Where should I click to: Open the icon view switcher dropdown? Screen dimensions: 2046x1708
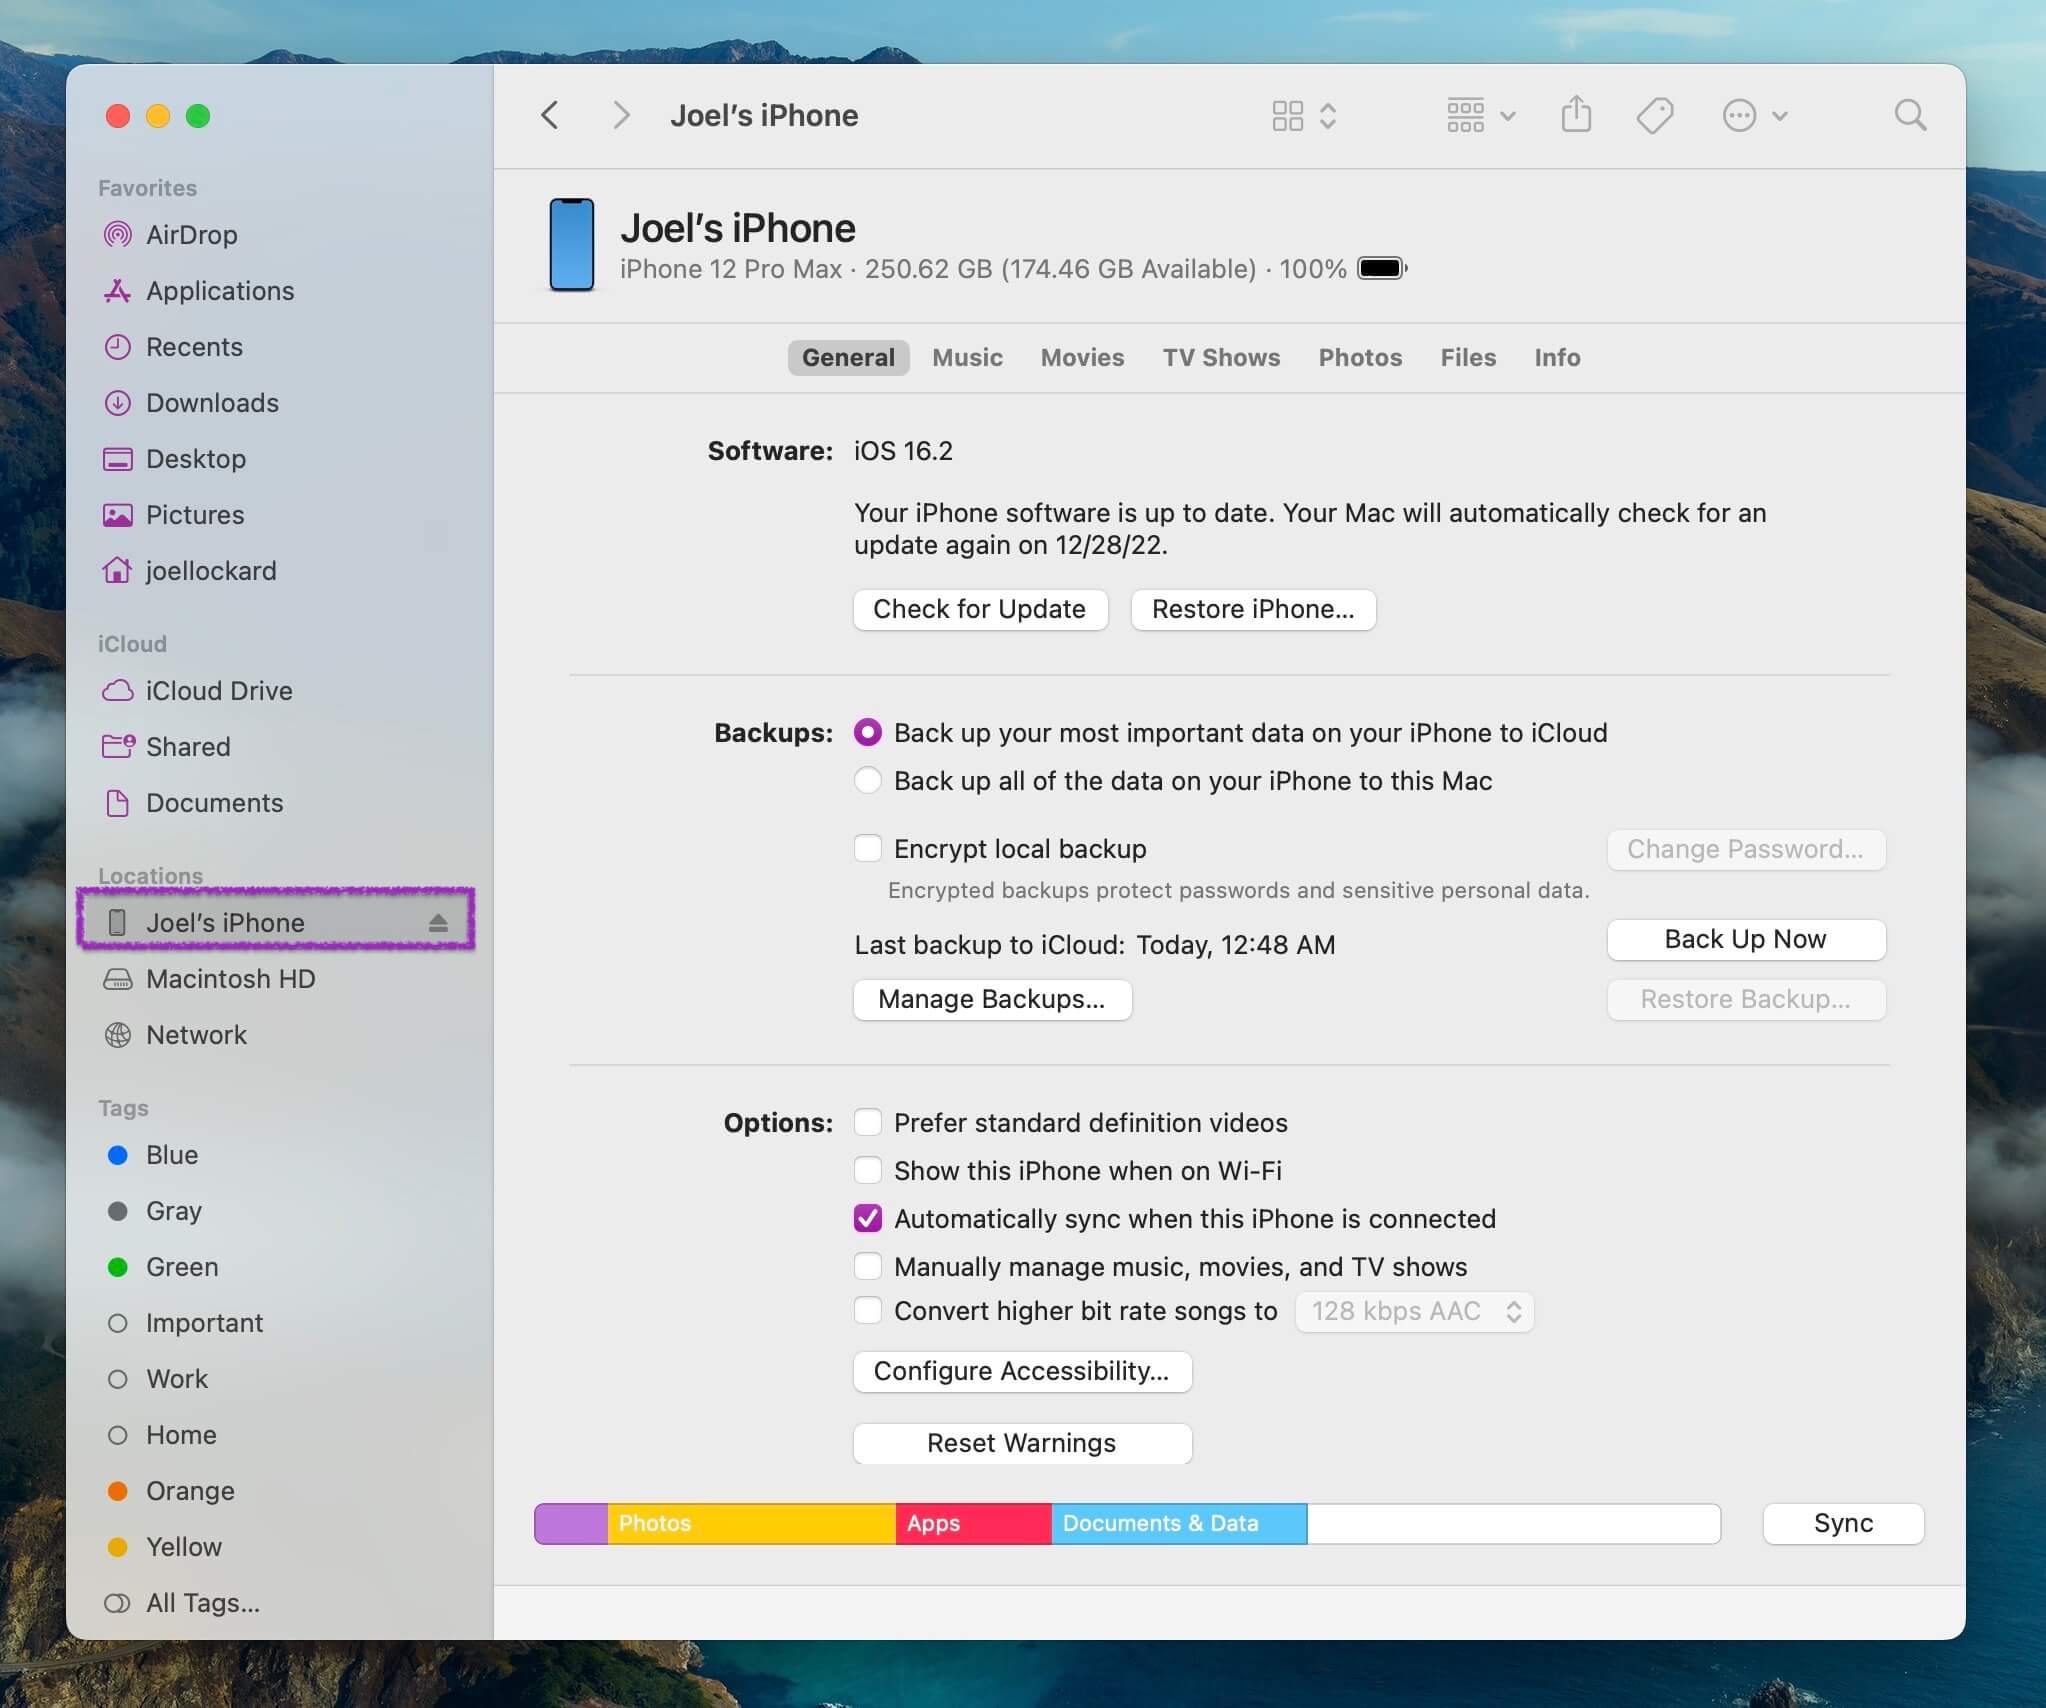(1304, 115)
